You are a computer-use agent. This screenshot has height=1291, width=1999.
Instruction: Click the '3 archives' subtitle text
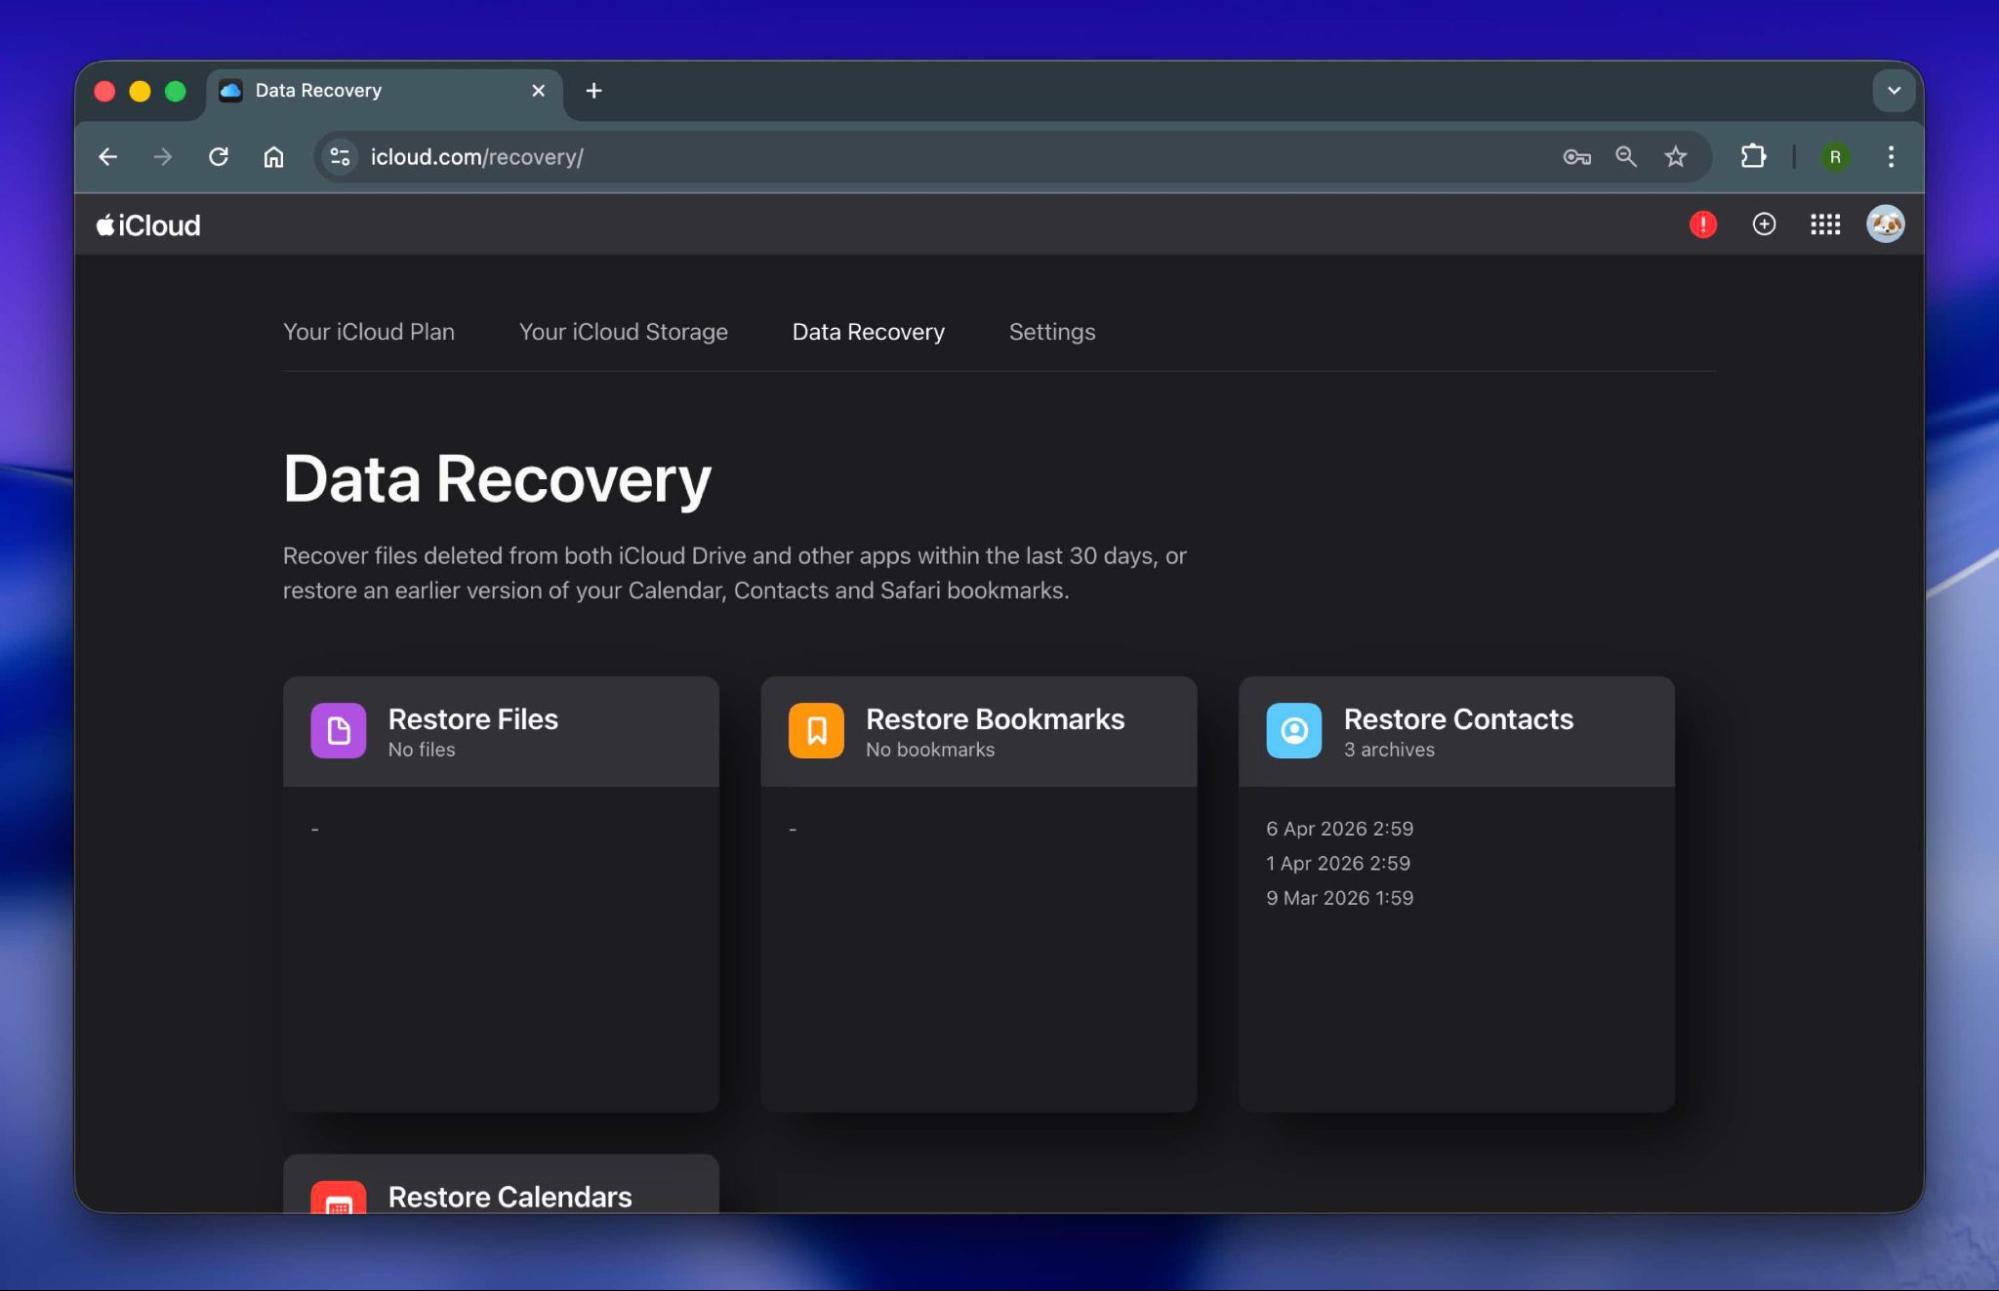pos(1389,750)
